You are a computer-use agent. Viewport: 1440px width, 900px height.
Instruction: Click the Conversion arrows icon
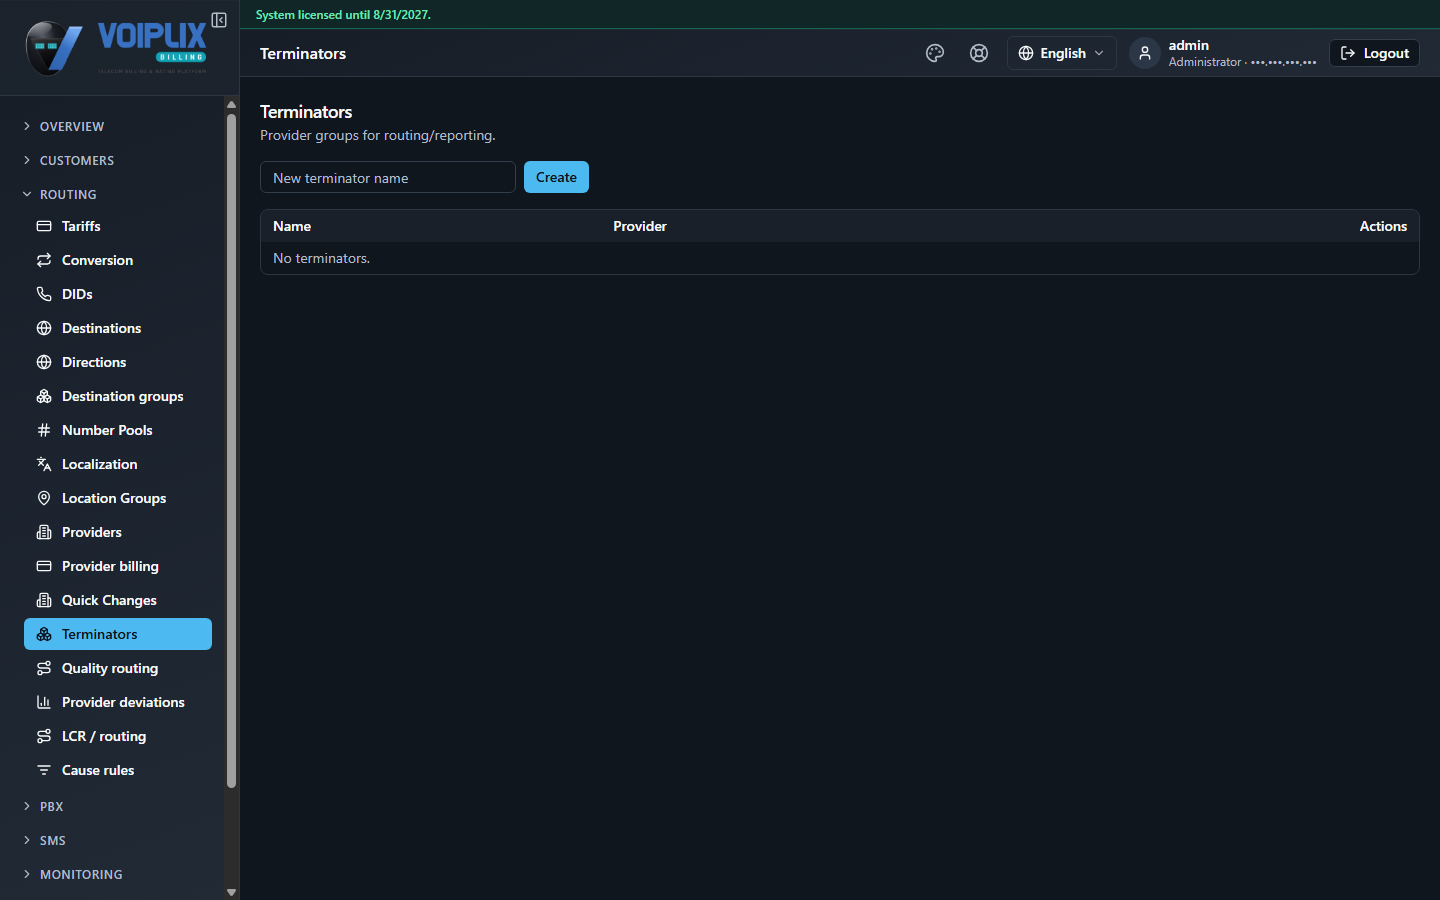[44, 260]
